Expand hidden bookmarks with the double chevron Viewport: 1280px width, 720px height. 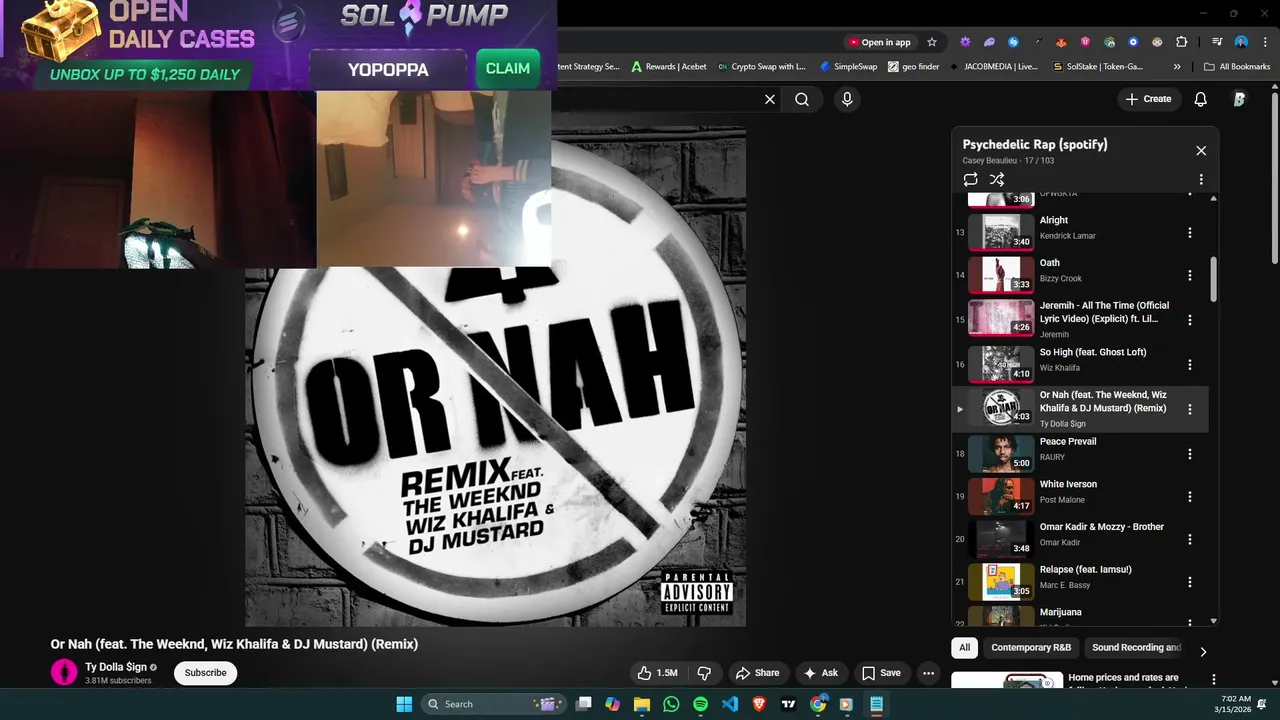(1177, 67)
